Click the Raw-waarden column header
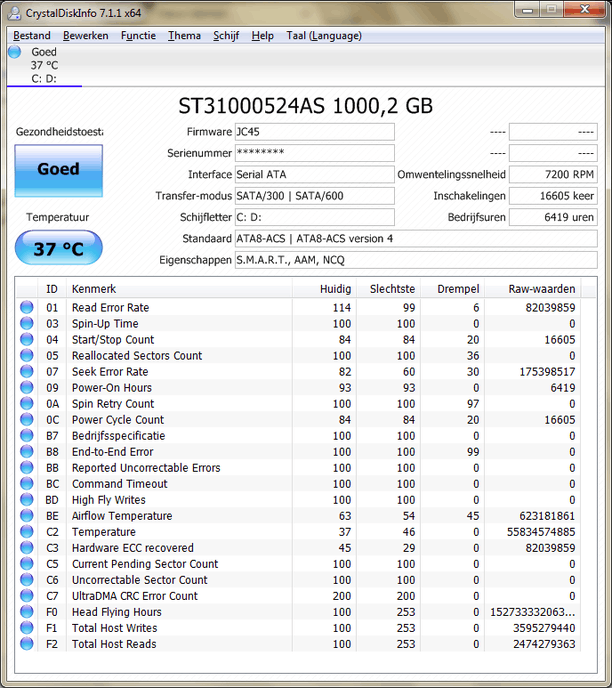This screenshot has width=612, height=688. (x=533, y=289)
